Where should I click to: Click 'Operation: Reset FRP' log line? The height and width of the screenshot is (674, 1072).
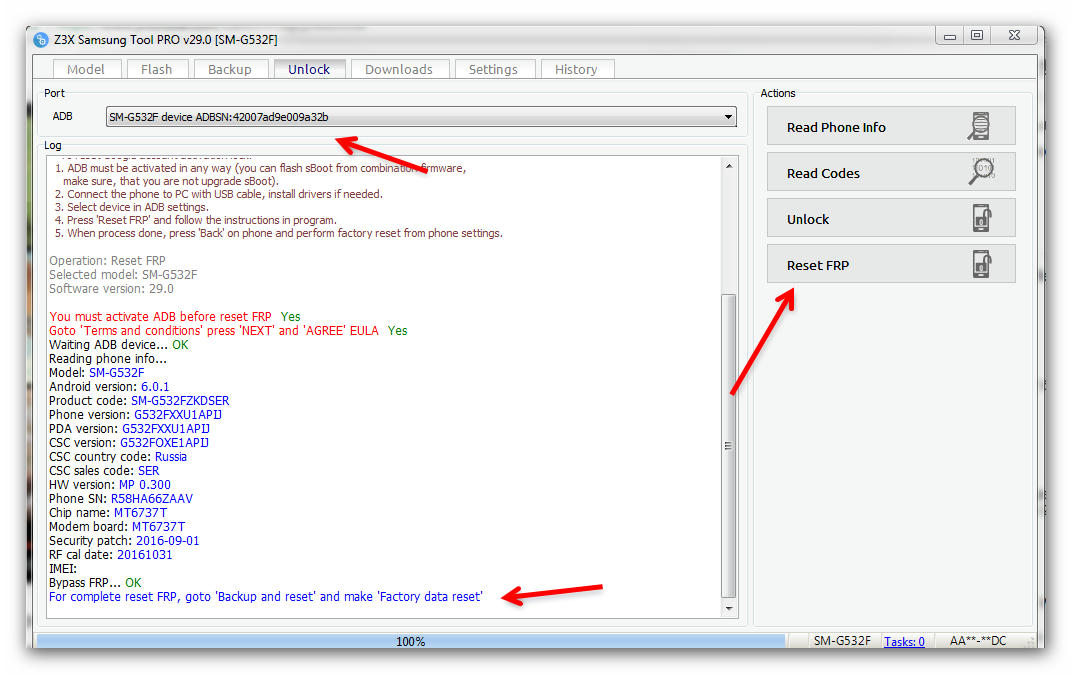pyautogui.click(x=107, y=260)
